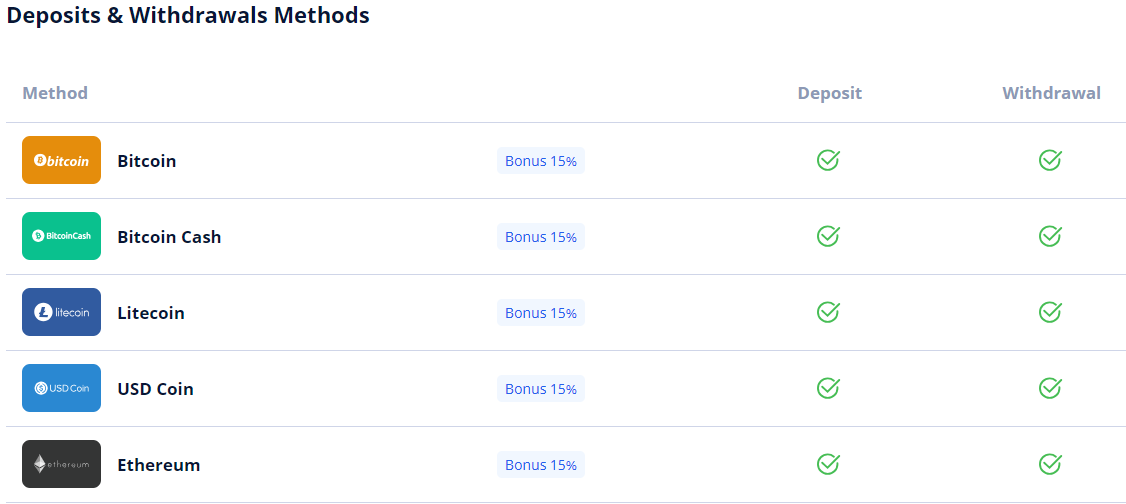Screen dimensions: 1126x504
Task: Select the USD Coin method name
Action: 156,389
